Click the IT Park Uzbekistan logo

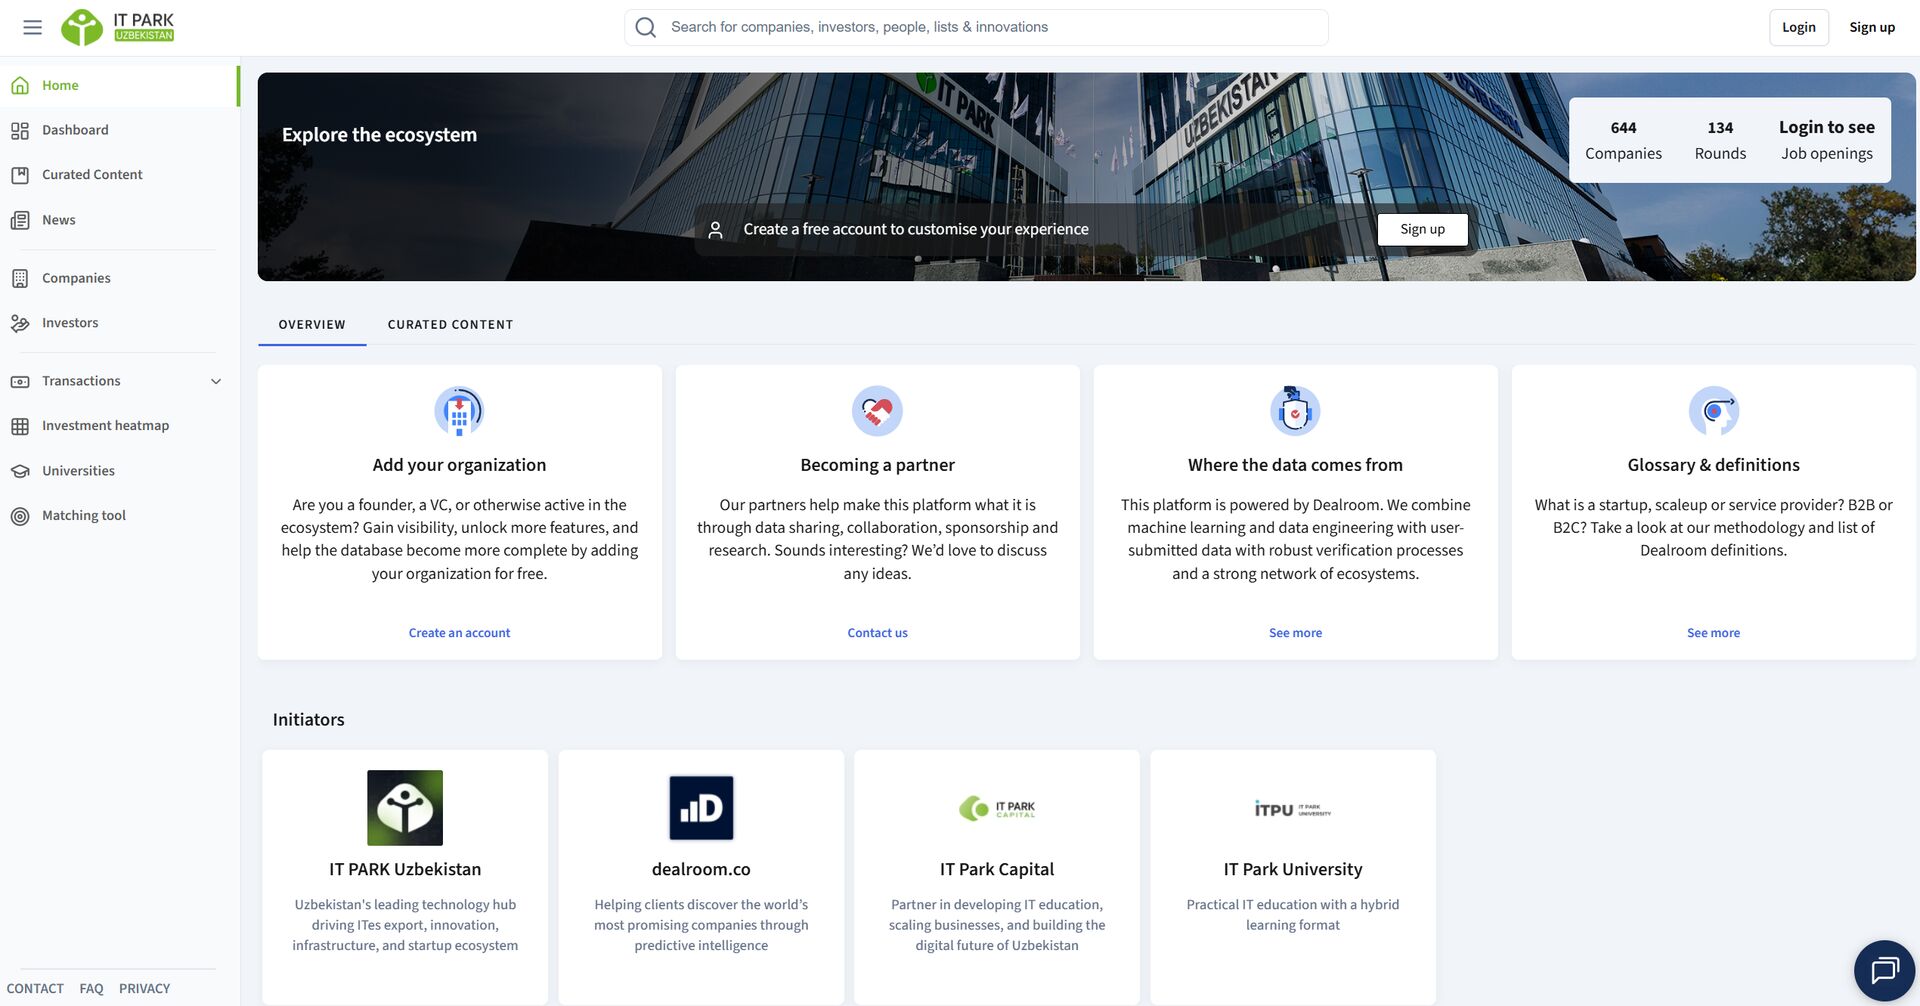click(118, 27)
